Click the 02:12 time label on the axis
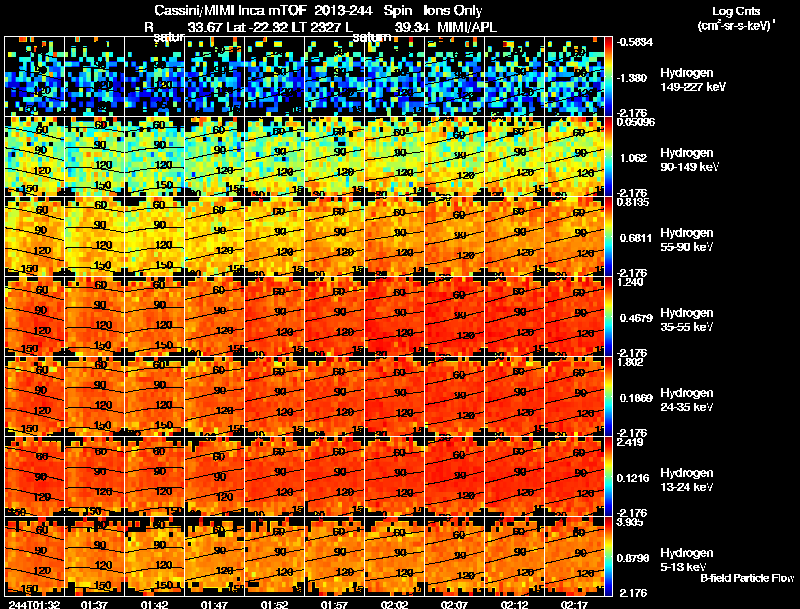The width and height of the screenshot is (800, 609). click(514, 604)
